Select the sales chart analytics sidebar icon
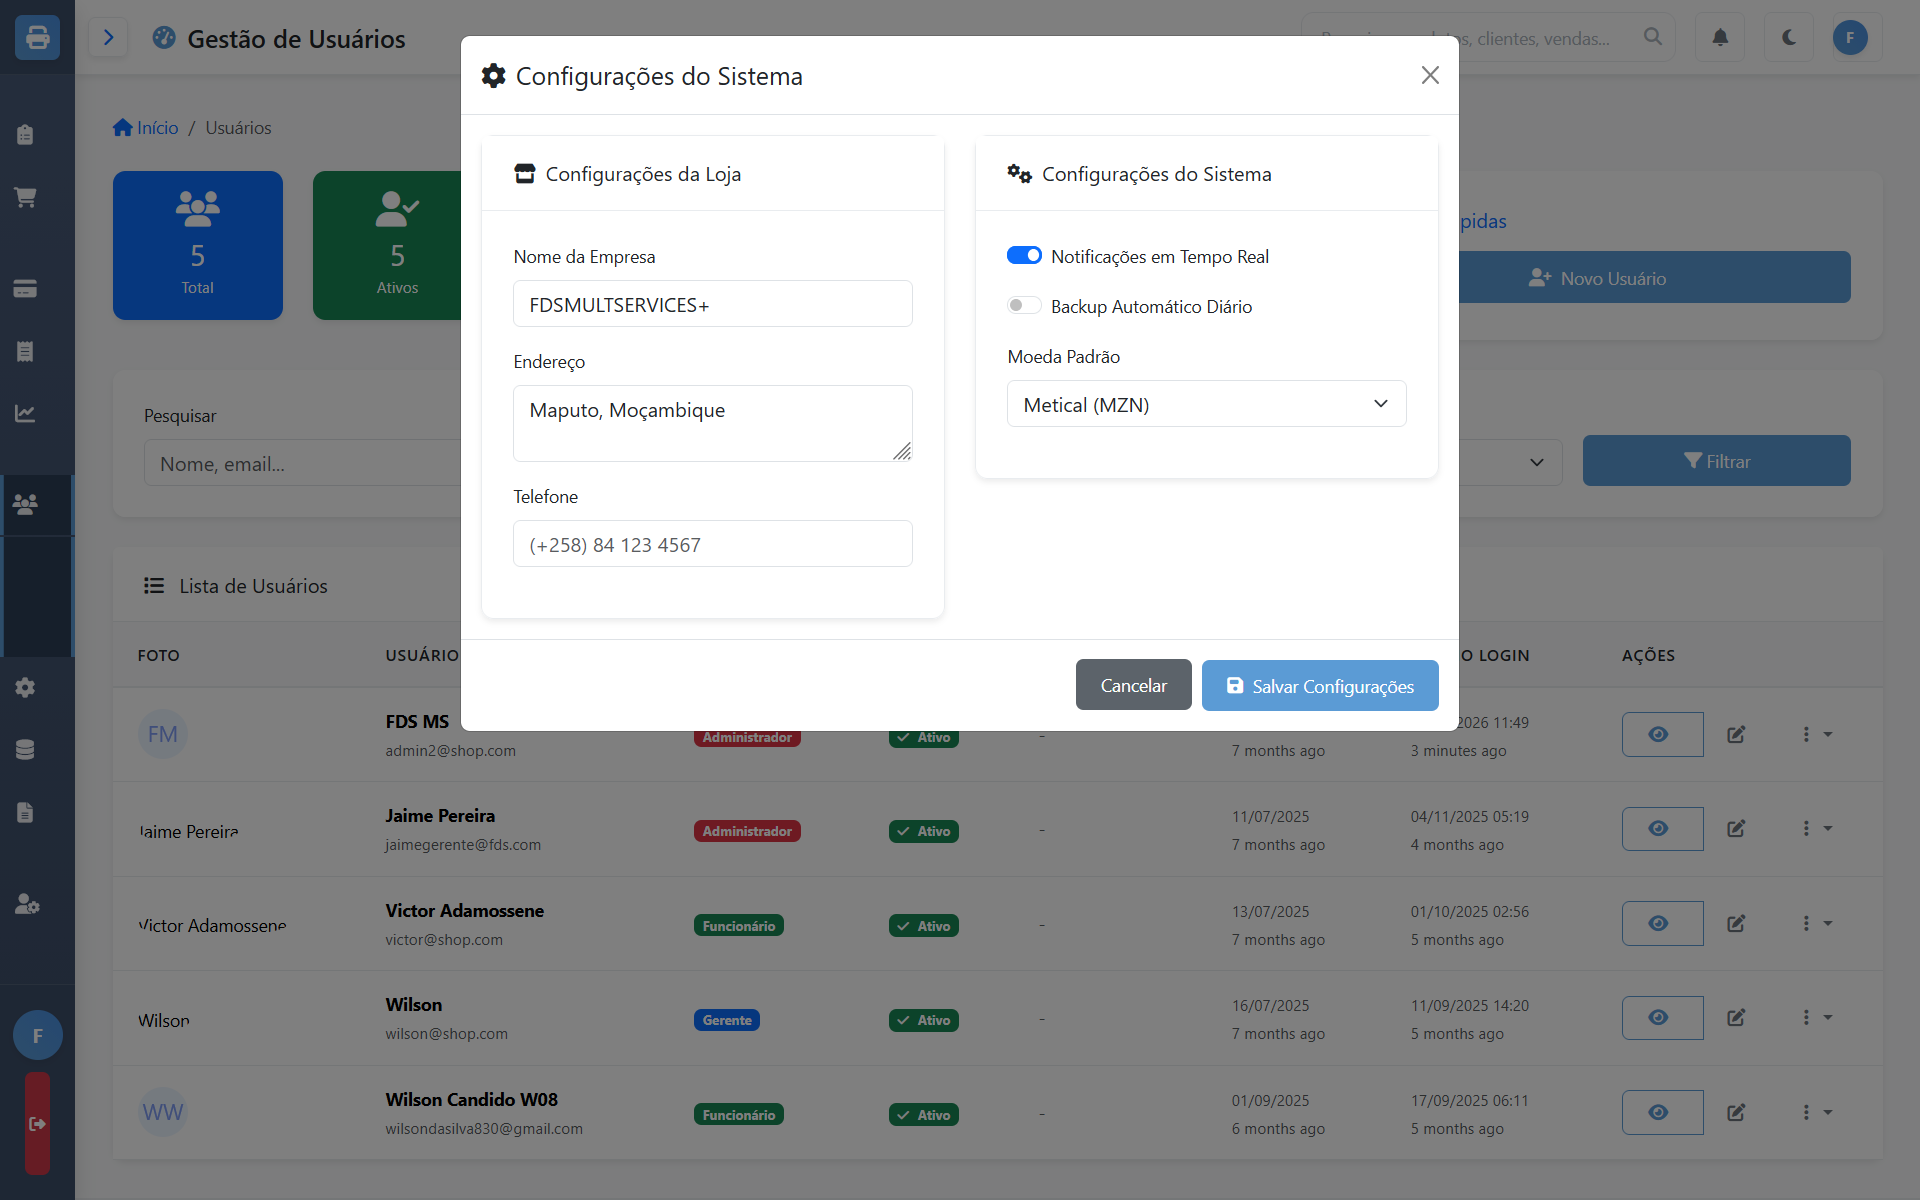The height and width of the screenshot is (1200, 1920). 26,412
